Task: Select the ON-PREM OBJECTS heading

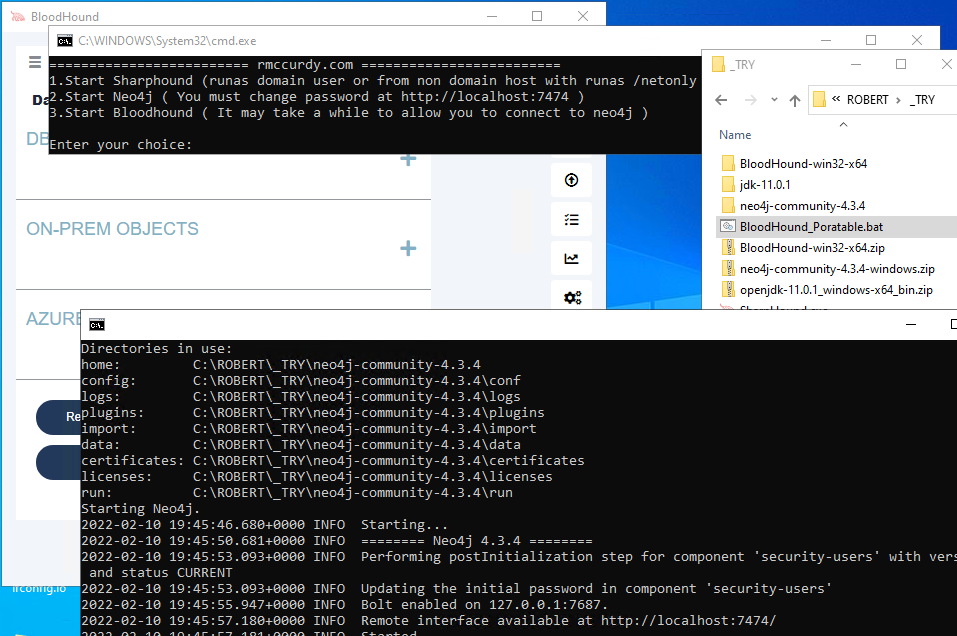Action: (112, 229)
